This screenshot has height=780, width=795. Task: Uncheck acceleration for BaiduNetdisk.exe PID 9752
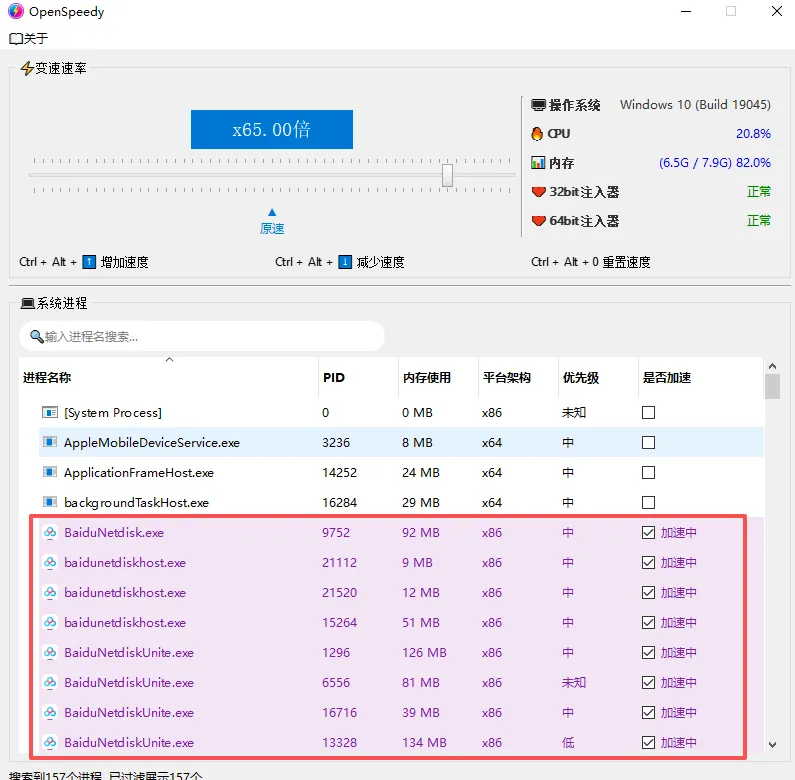tap(648, 533)
